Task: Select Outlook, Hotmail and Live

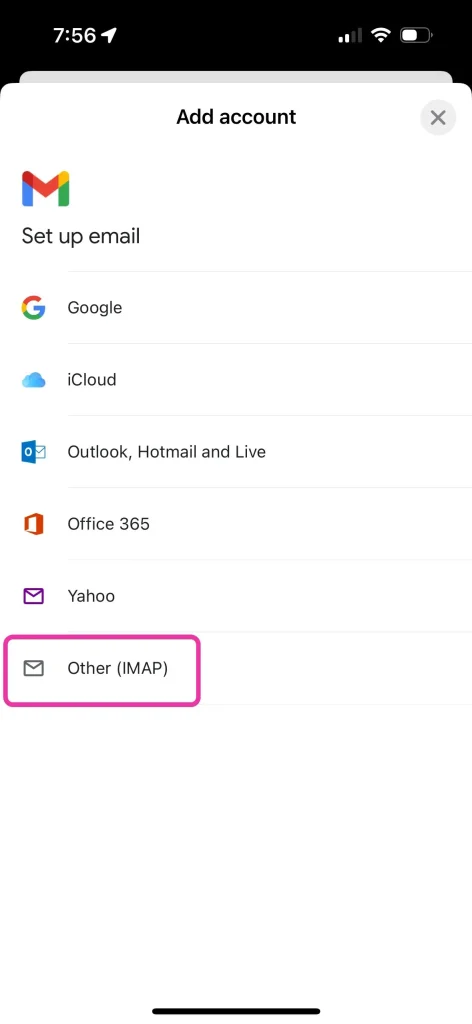Action: click(x=236, y=452)
